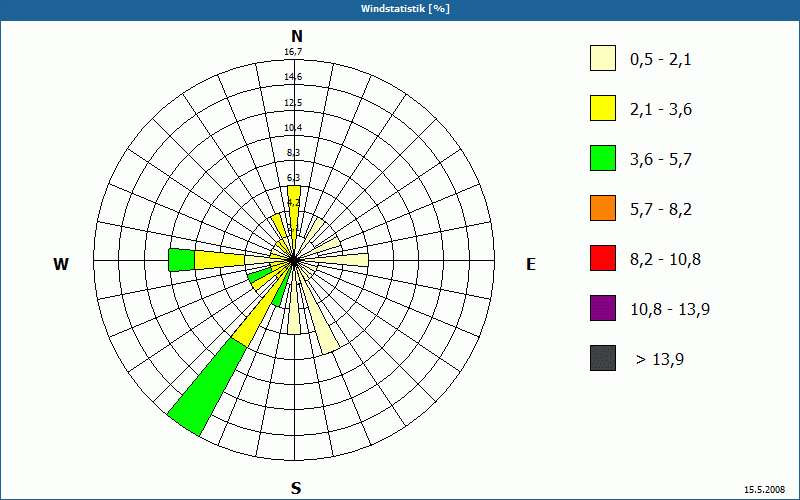Click the date 15.5.2008
The width and height of the screenshot is (800, 500).
coord(764,490)
